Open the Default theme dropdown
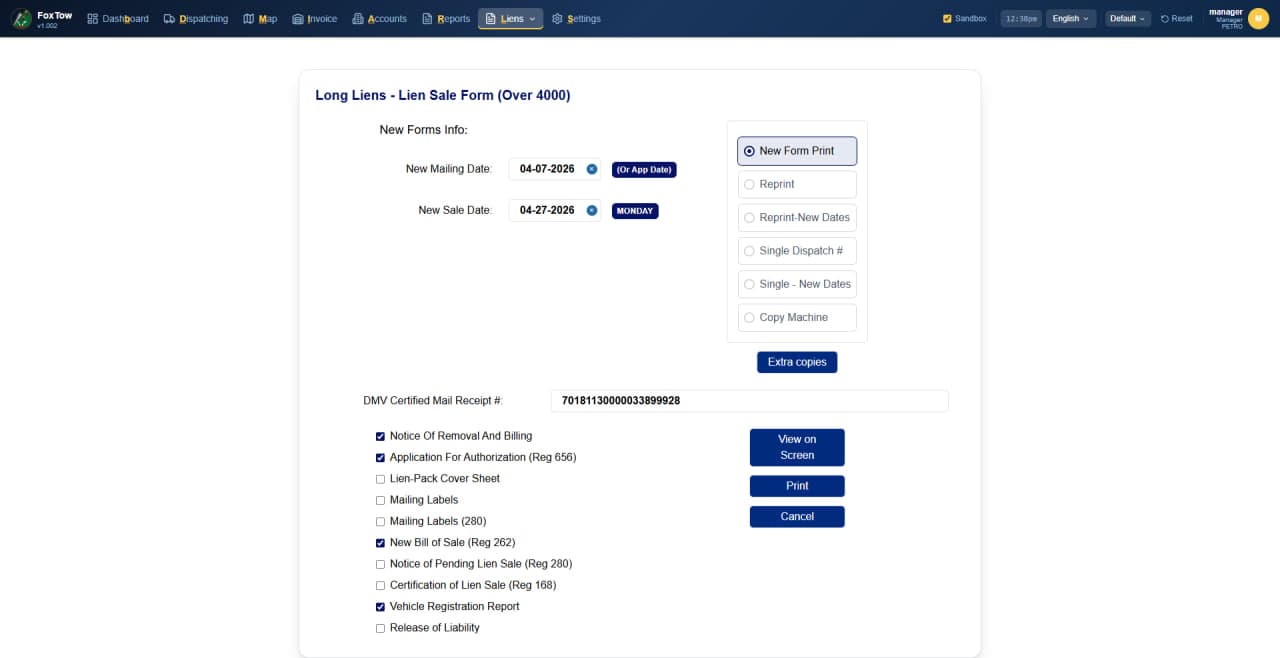The height and width of the screenshot is (658, 1280). pyautogui.click(x=1127, y=18)
